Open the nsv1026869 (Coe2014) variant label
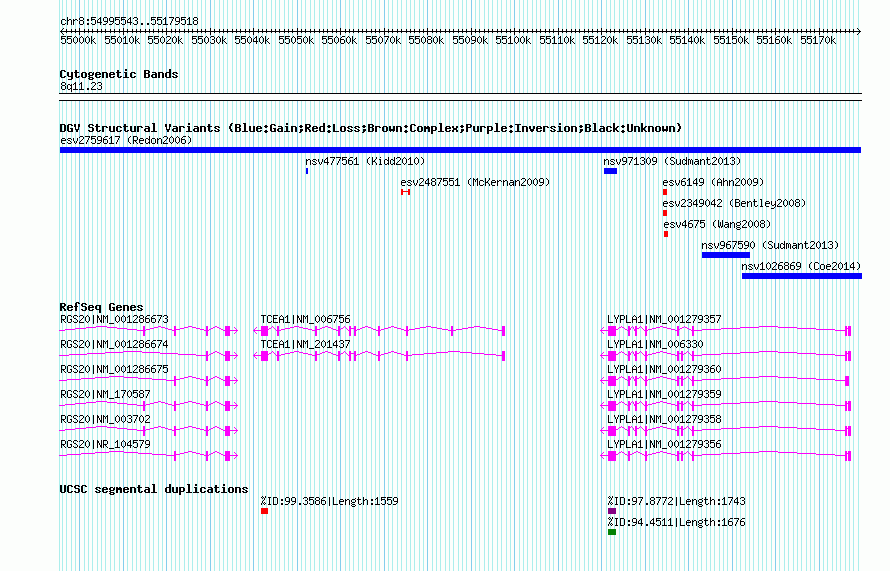The width and height of the screenshot is (890, 571). 801,266
